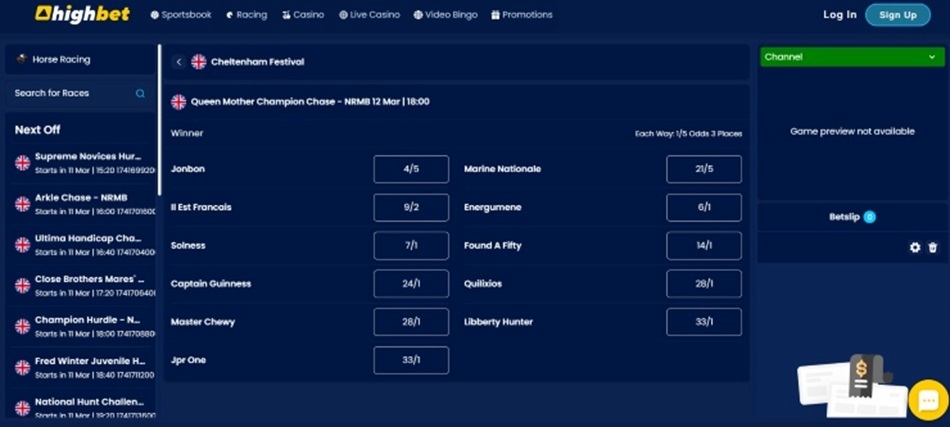This screenshot has width=950, height=427.
Task: Select Libberty Hunter odds 33/1
Action: tap(704, 322)
